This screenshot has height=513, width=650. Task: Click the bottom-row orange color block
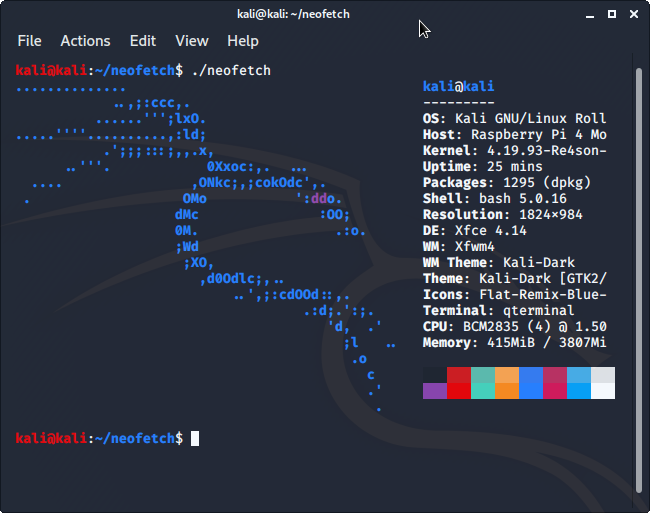(507, 391)
